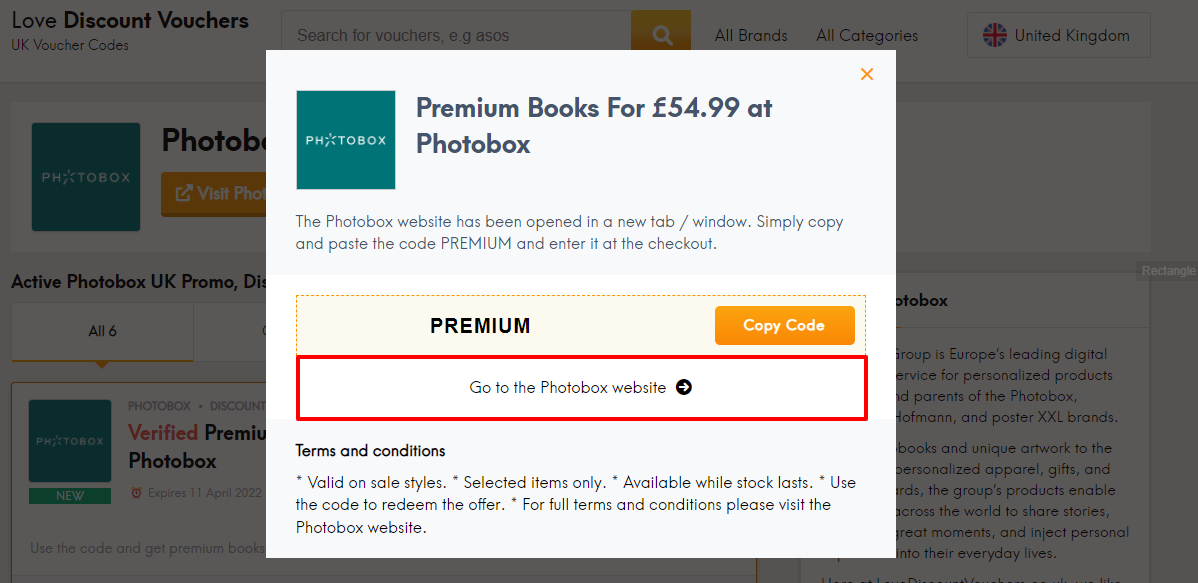Click the arrow icon next to Photobox website
Image resolution: width=1198 pixels, height=583 pixels.
(684, 387)
